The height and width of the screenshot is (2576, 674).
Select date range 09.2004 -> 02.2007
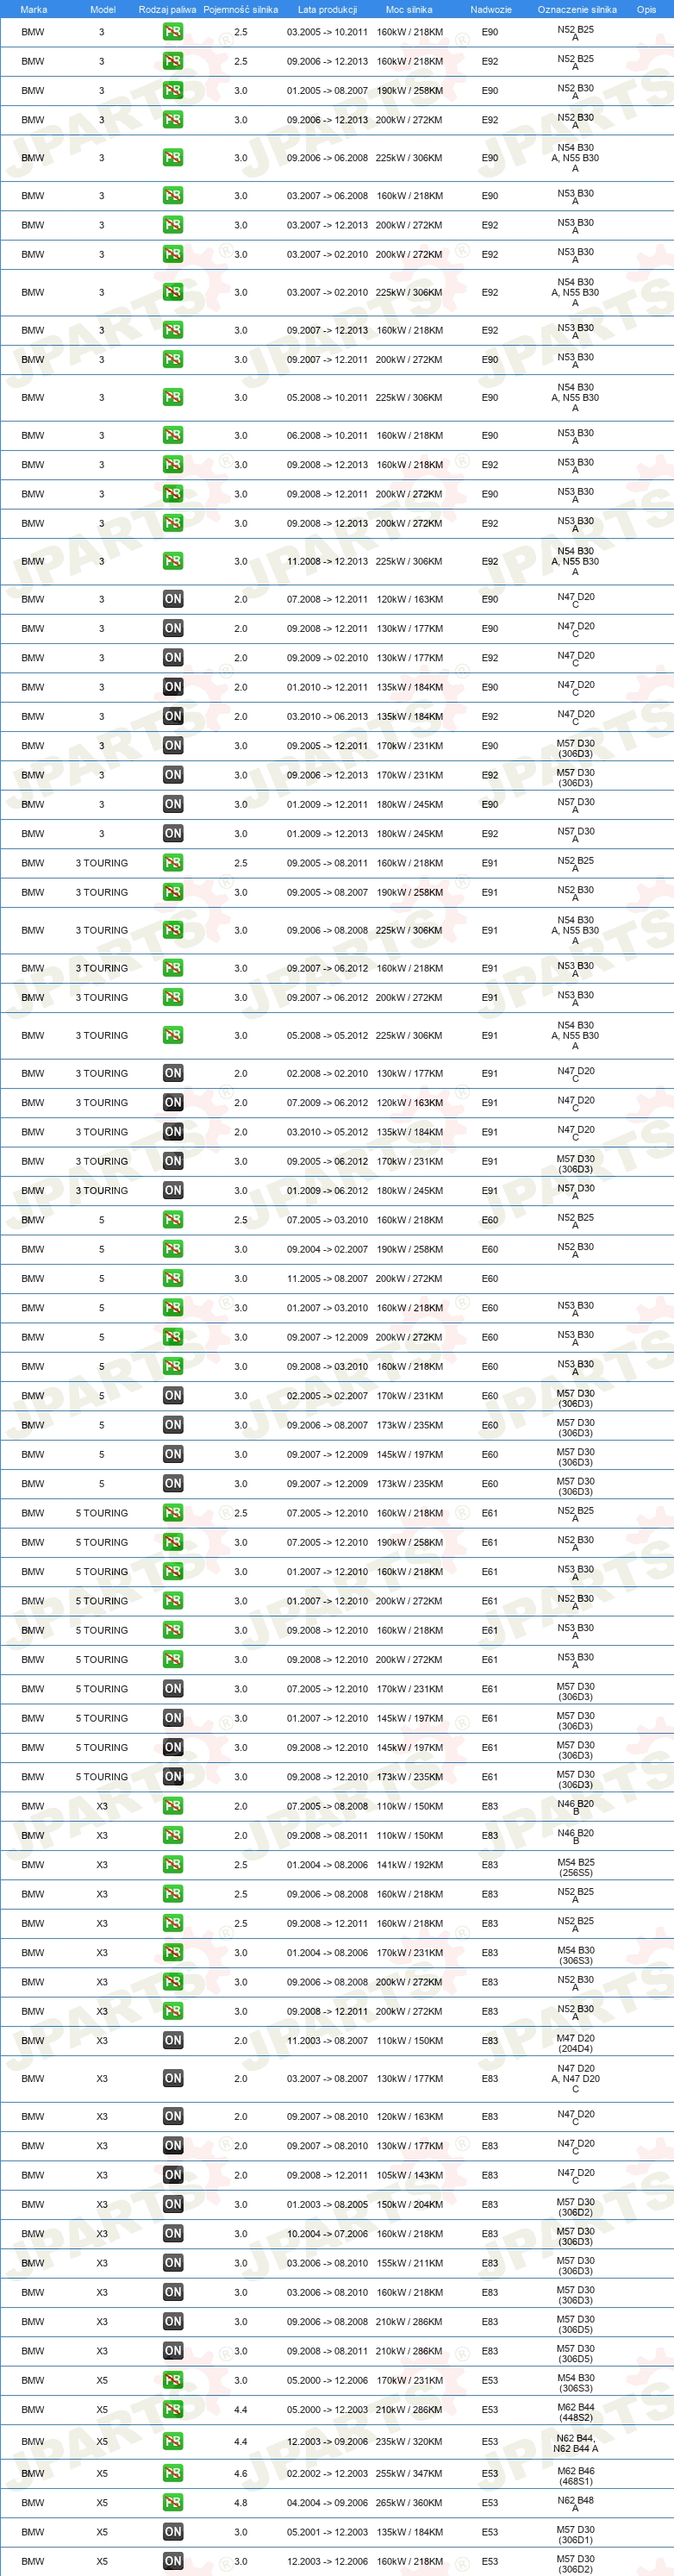pyautogui.click(x=327, y=1249)
